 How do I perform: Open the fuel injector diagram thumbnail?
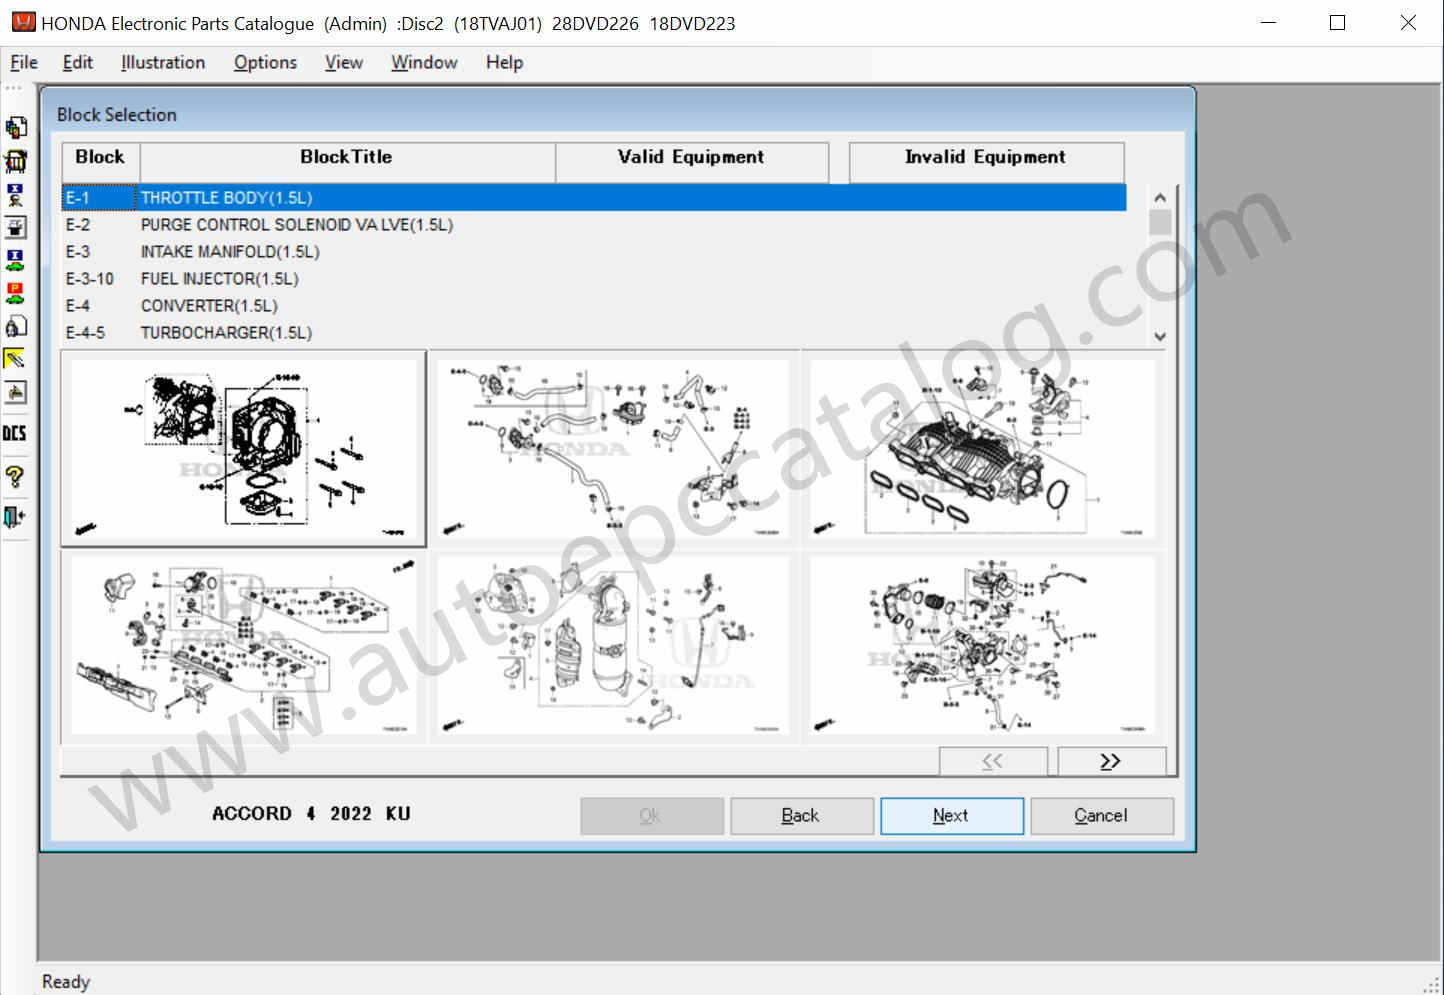[x=244, y=646]
